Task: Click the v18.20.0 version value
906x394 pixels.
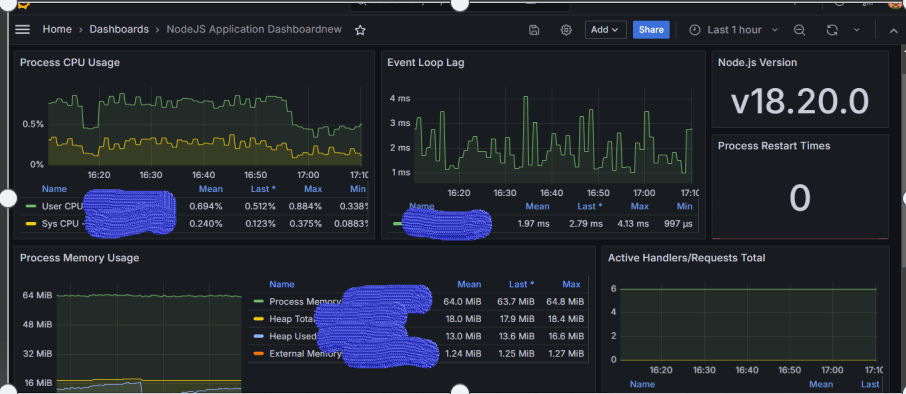Action: click(800, 102)
